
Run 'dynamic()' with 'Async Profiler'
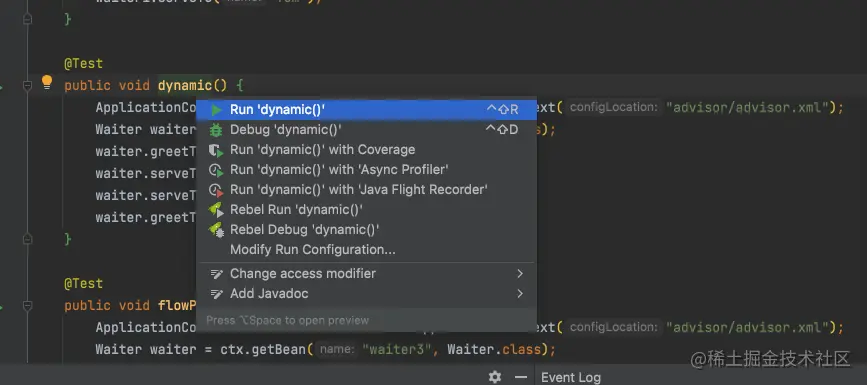366,170
